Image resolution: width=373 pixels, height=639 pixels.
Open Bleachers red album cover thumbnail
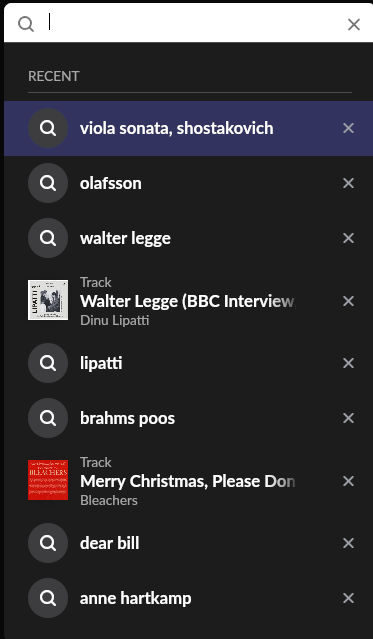[48, 480]
